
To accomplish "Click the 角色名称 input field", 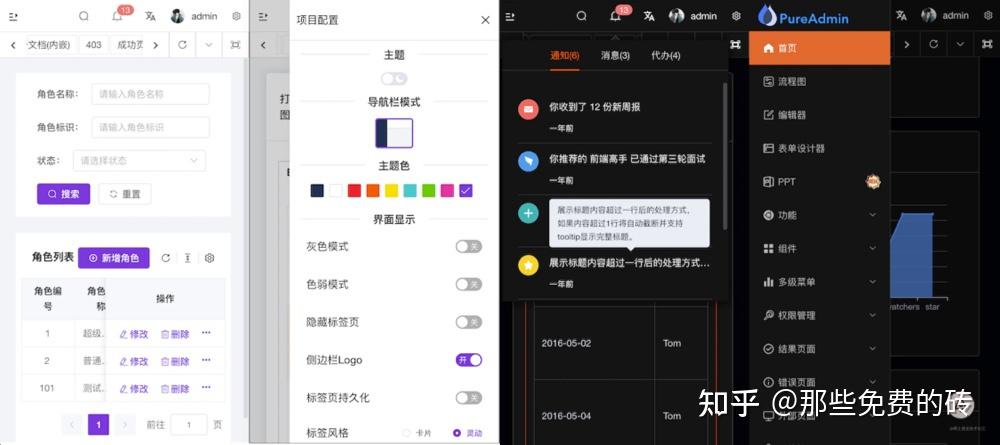I will [x=151, y=94].
